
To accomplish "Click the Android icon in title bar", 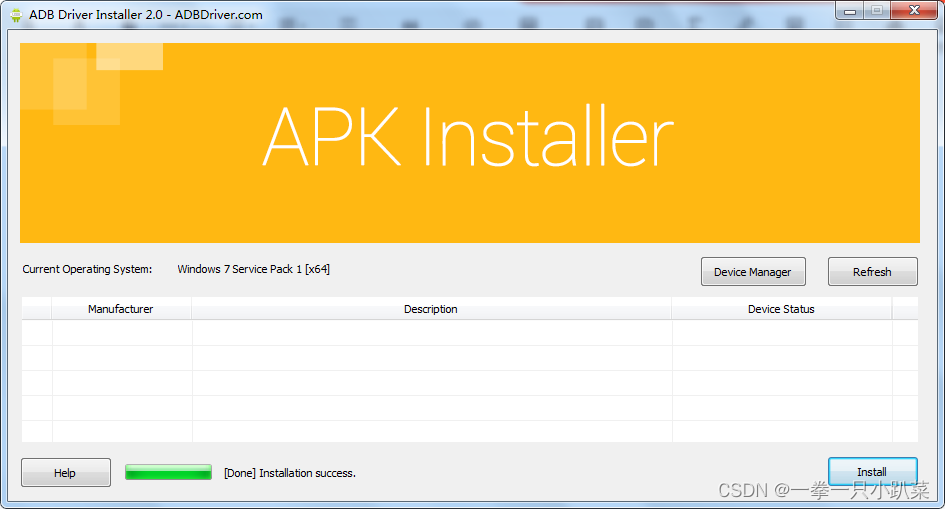I will 16,15.
